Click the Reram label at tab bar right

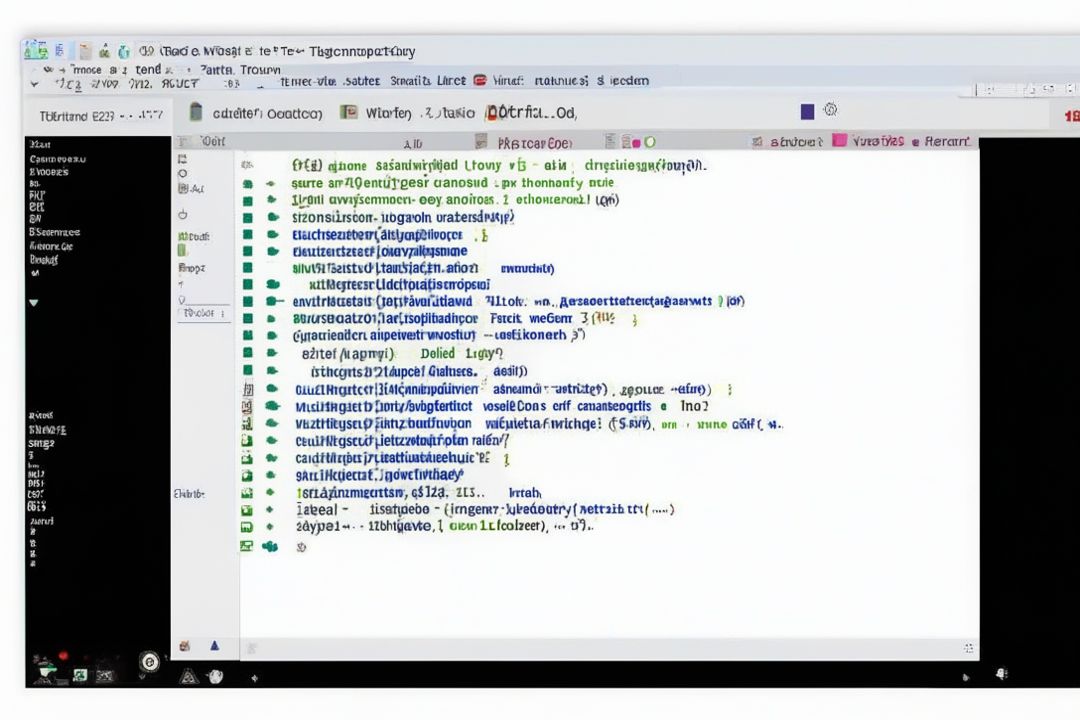point(946,142)
